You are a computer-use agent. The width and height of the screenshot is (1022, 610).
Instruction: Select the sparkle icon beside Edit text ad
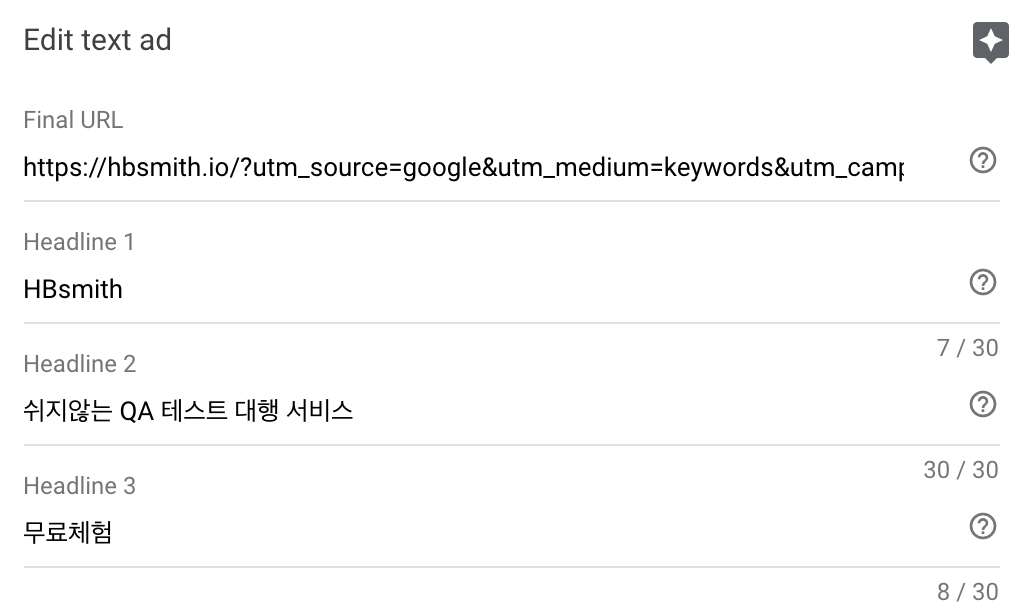tap(990, 40)
